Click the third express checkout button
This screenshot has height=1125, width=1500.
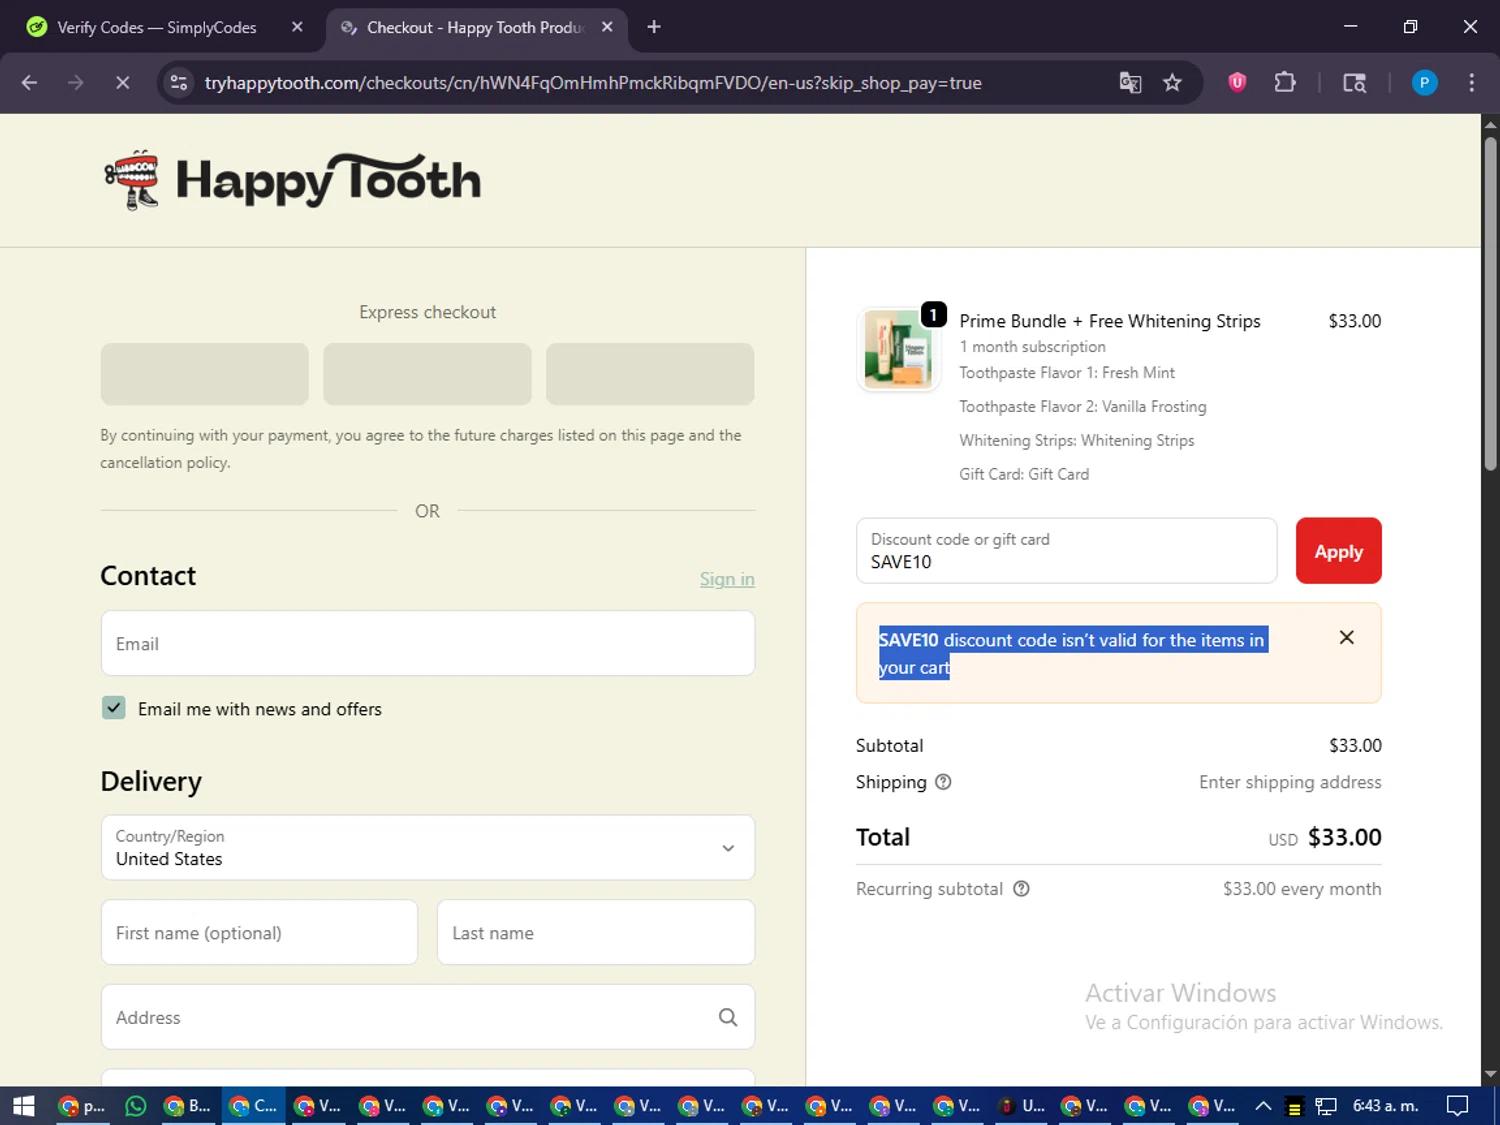click(x=650, y=374)
